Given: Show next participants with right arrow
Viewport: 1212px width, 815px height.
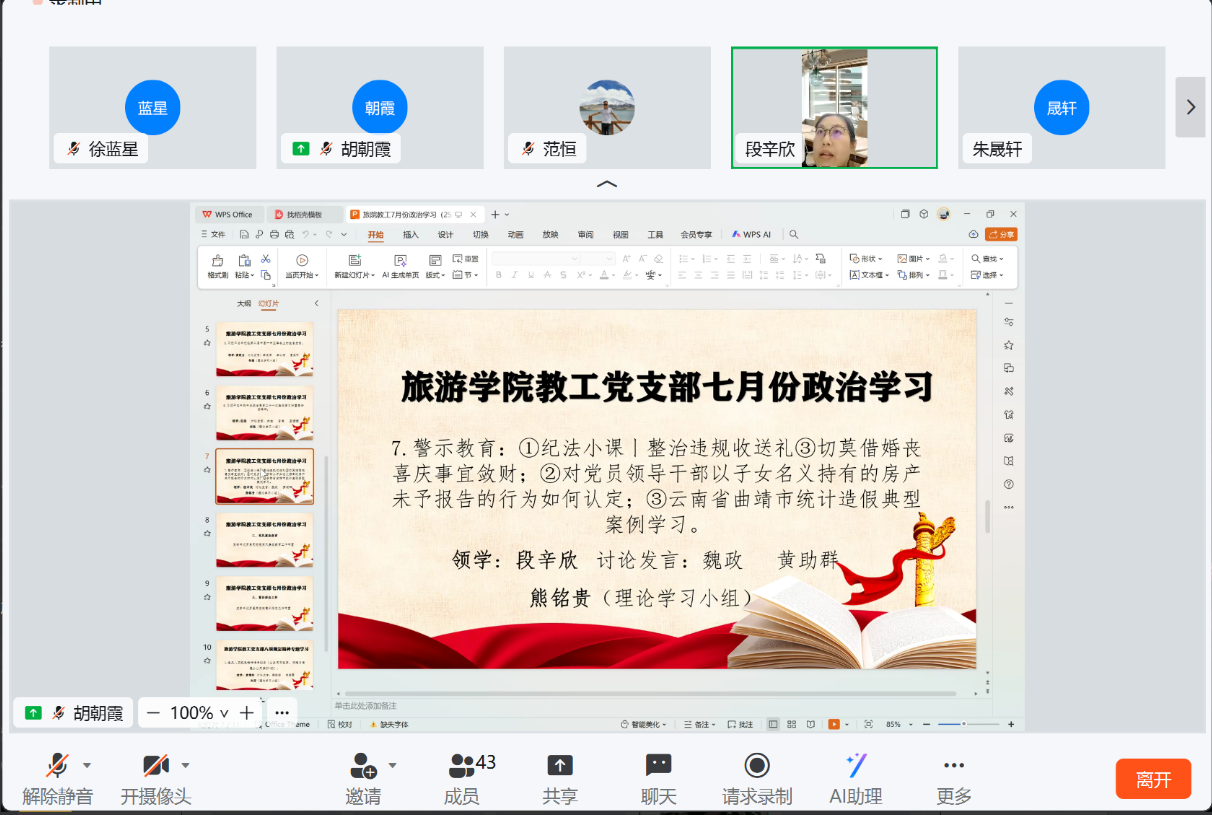Looking at the screenshot, I should click(1190, 107).
